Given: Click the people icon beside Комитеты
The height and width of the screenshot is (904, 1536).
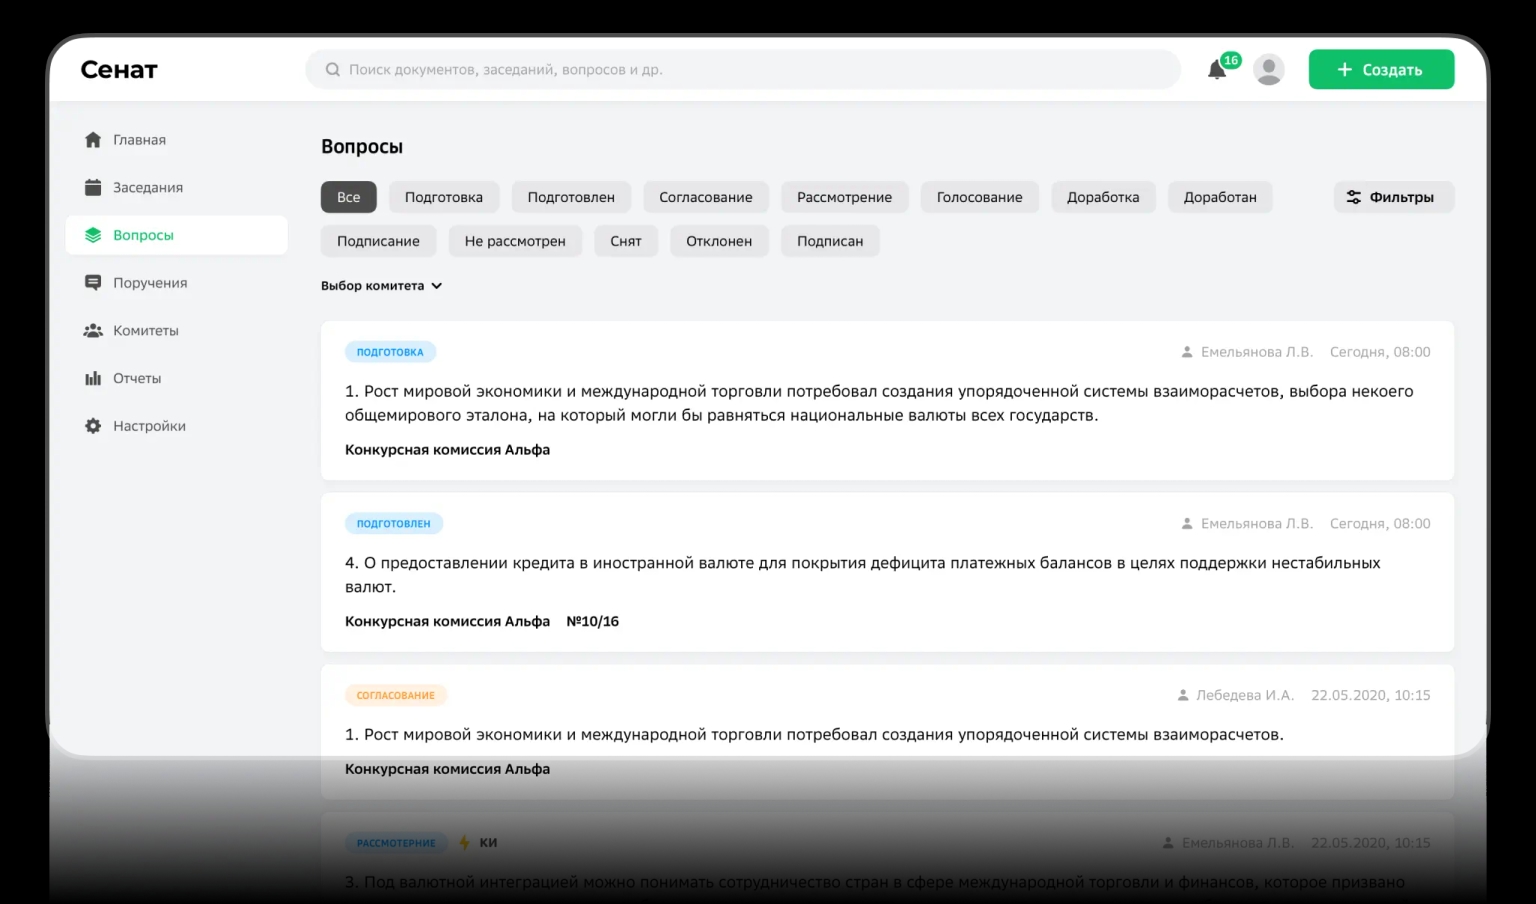Looking at the screenshot, I should [93, 330].
